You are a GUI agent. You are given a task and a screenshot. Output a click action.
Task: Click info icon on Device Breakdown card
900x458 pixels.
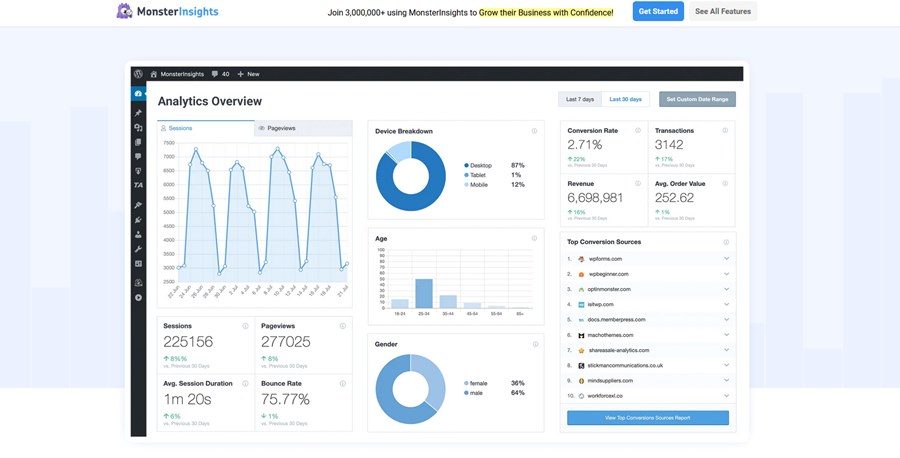click(534, 131)
